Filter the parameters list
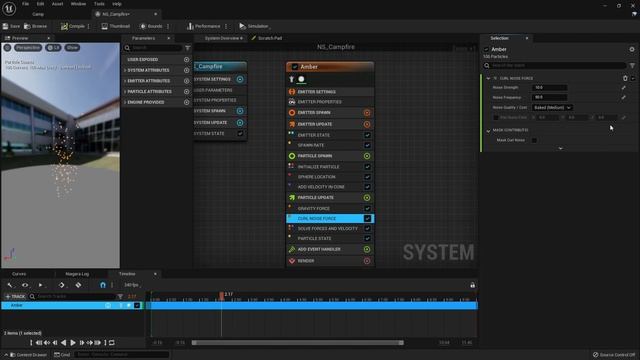Viewport: 640px width, 360px height. pyautogui.click(x=188, y=48)
